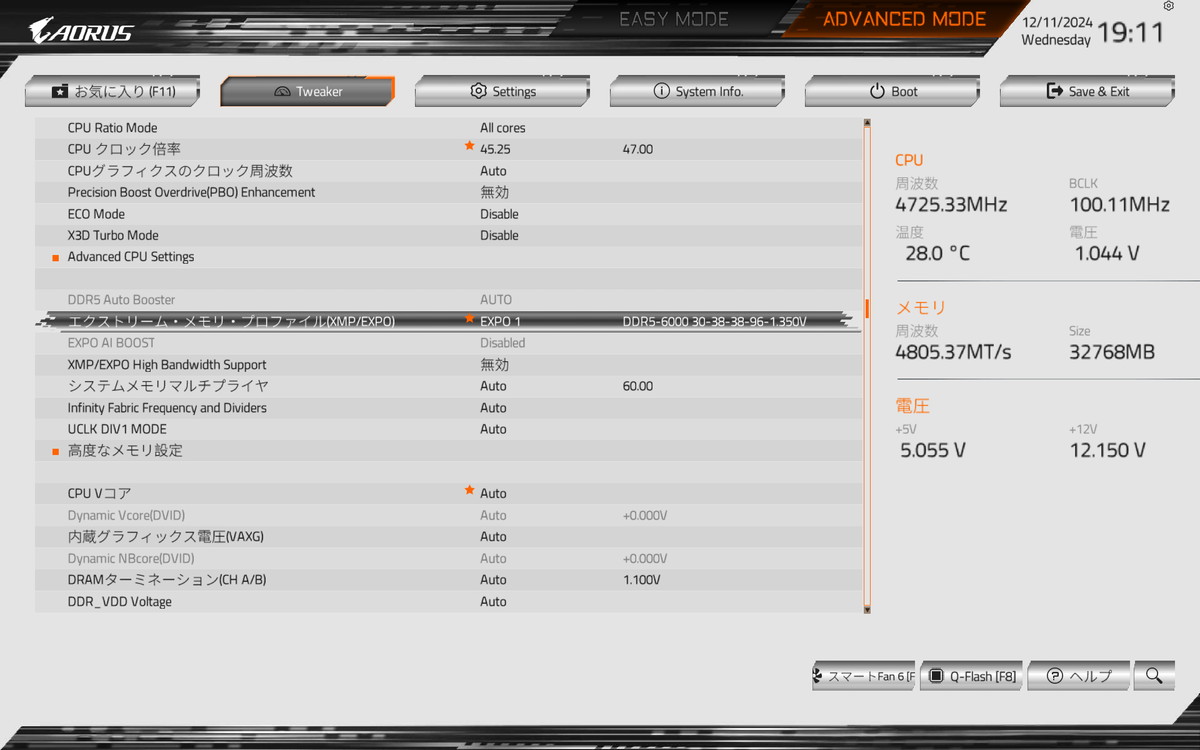1200x750 pixels.
Task: Click the CPU frequency 4725.33MHz readout
Action: click(951, 205)
